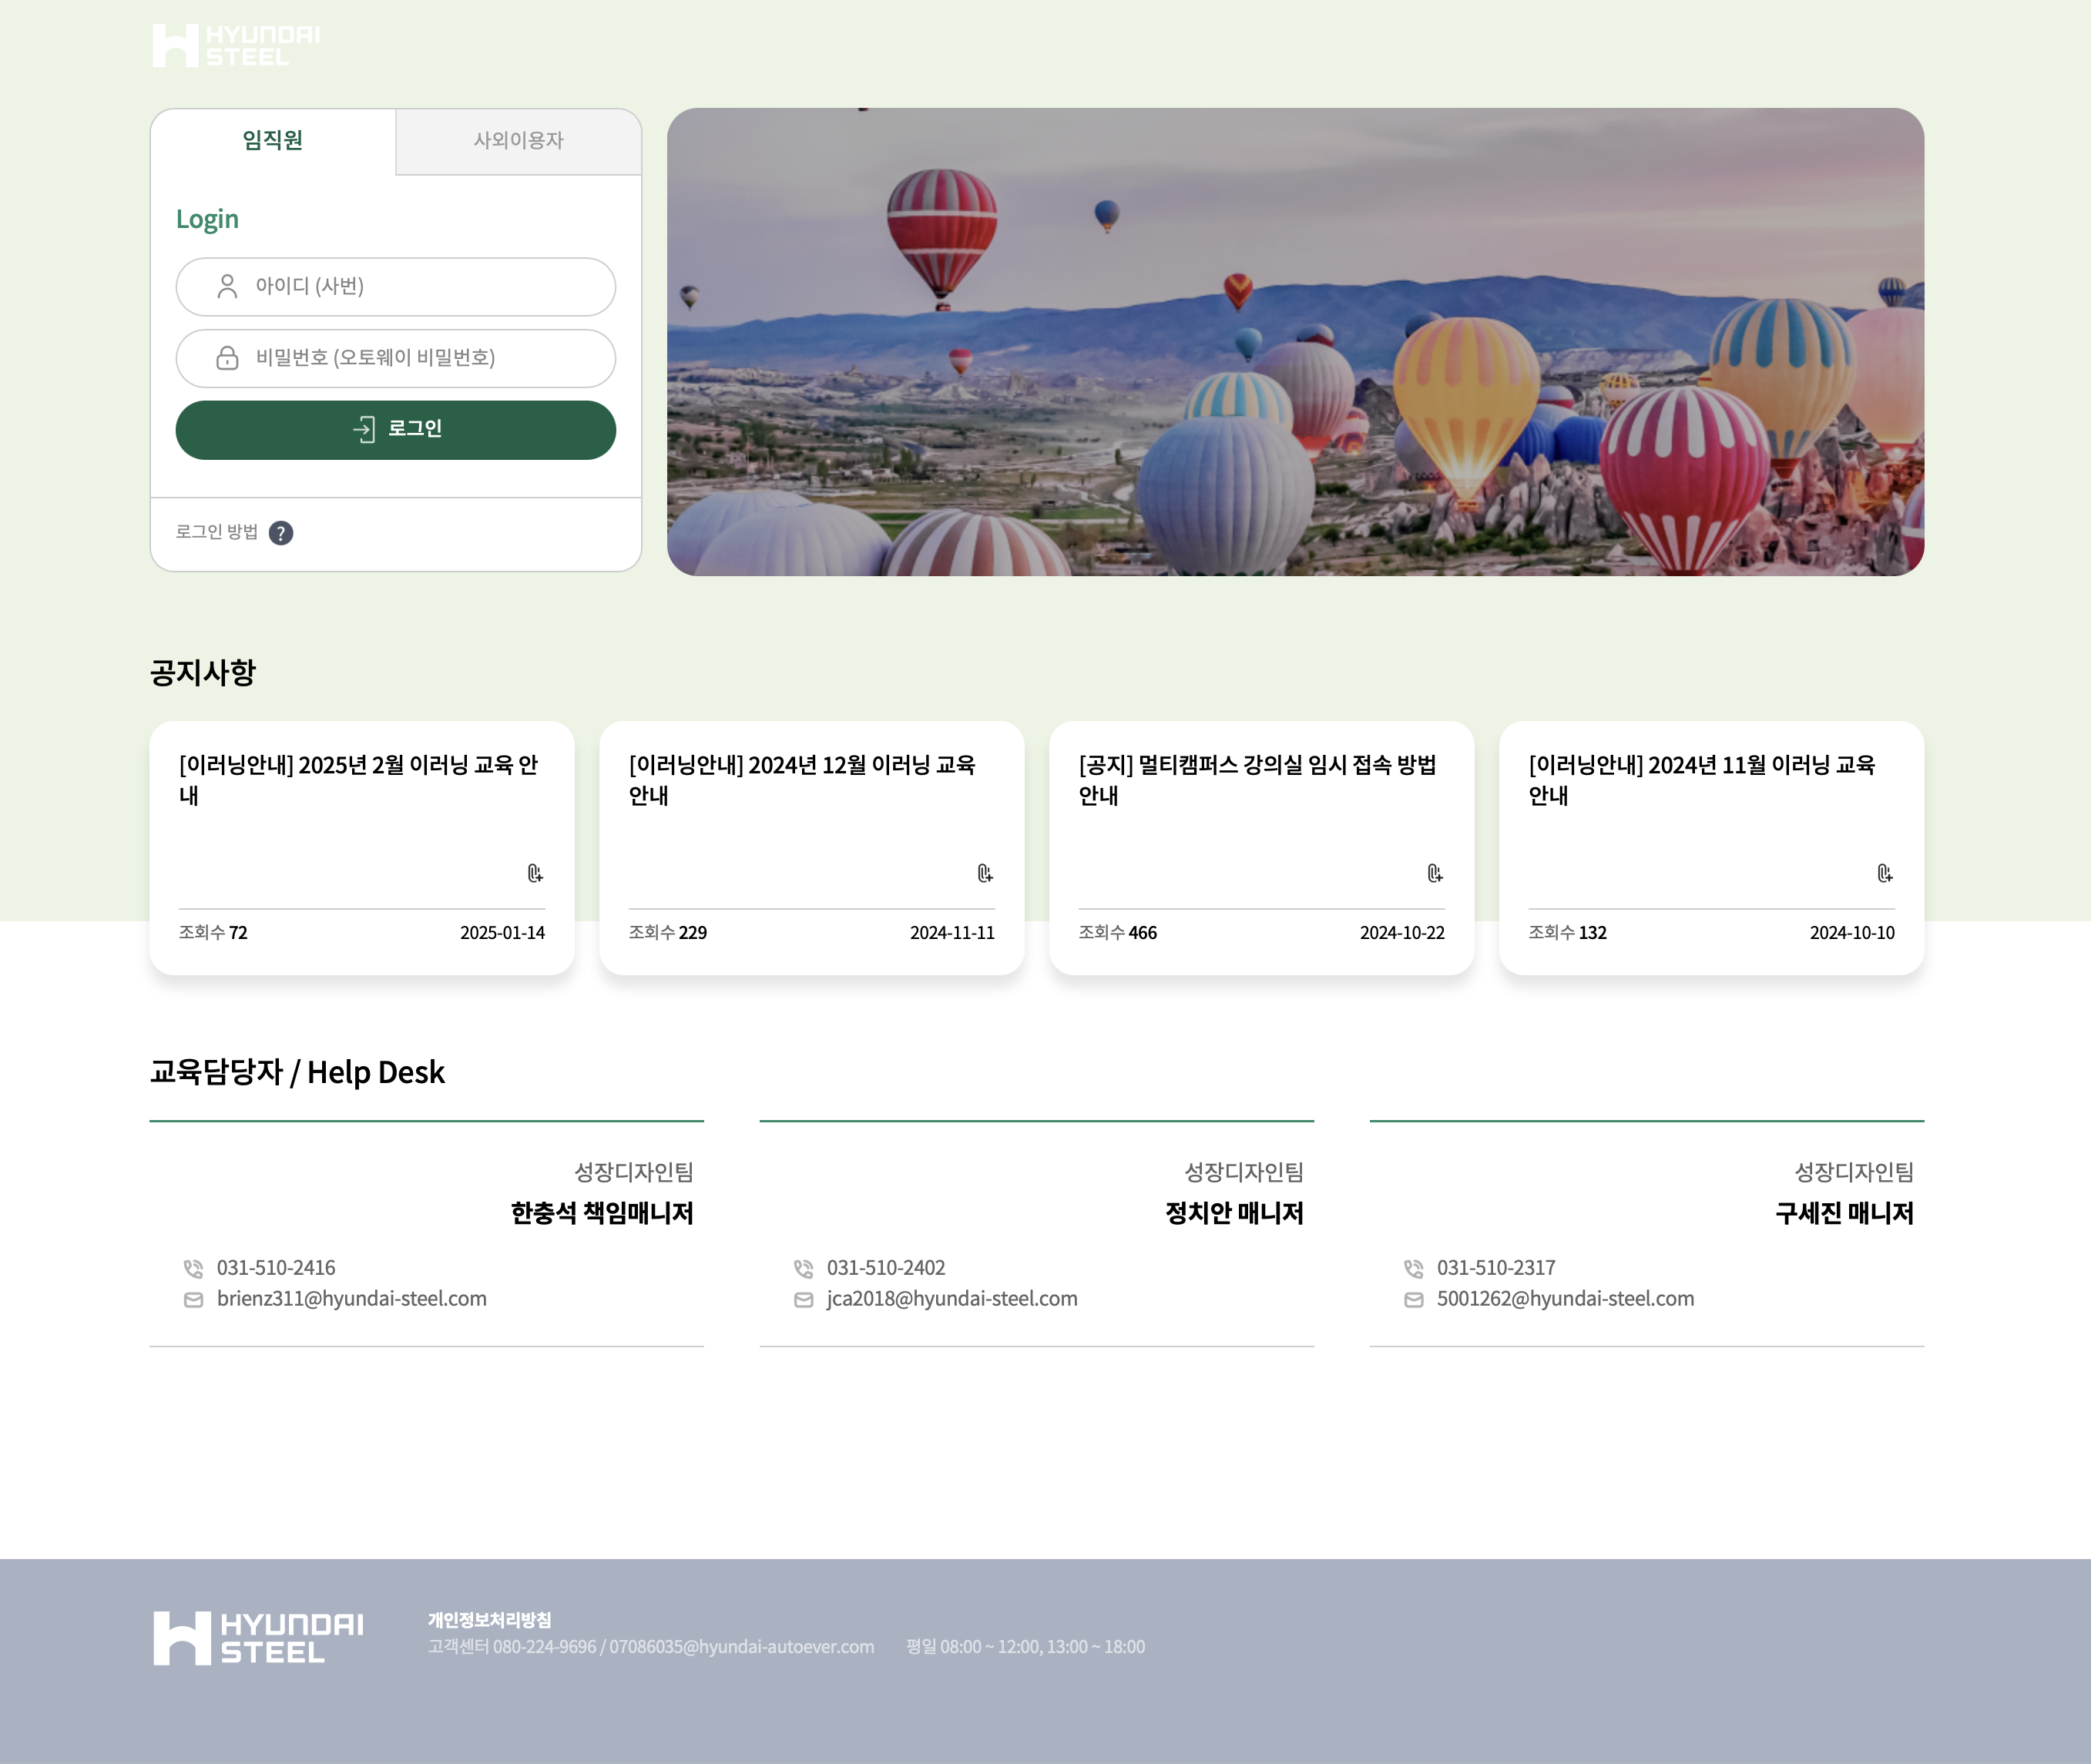Click phone icon beside 031-510-2317

click(x=1413, y=1269)
